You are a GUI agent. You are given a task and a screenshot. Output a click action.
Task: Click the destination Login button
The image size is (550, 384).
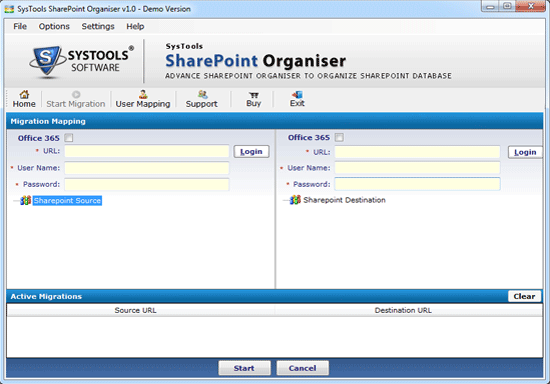(525, 152)
